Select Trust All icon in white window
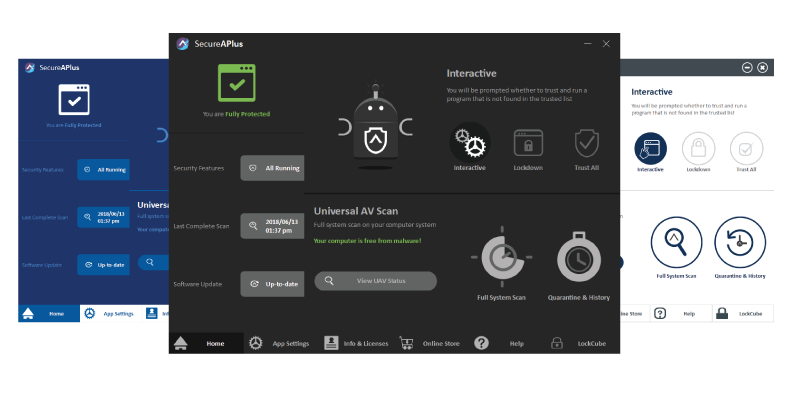 [x=746, y=149]
